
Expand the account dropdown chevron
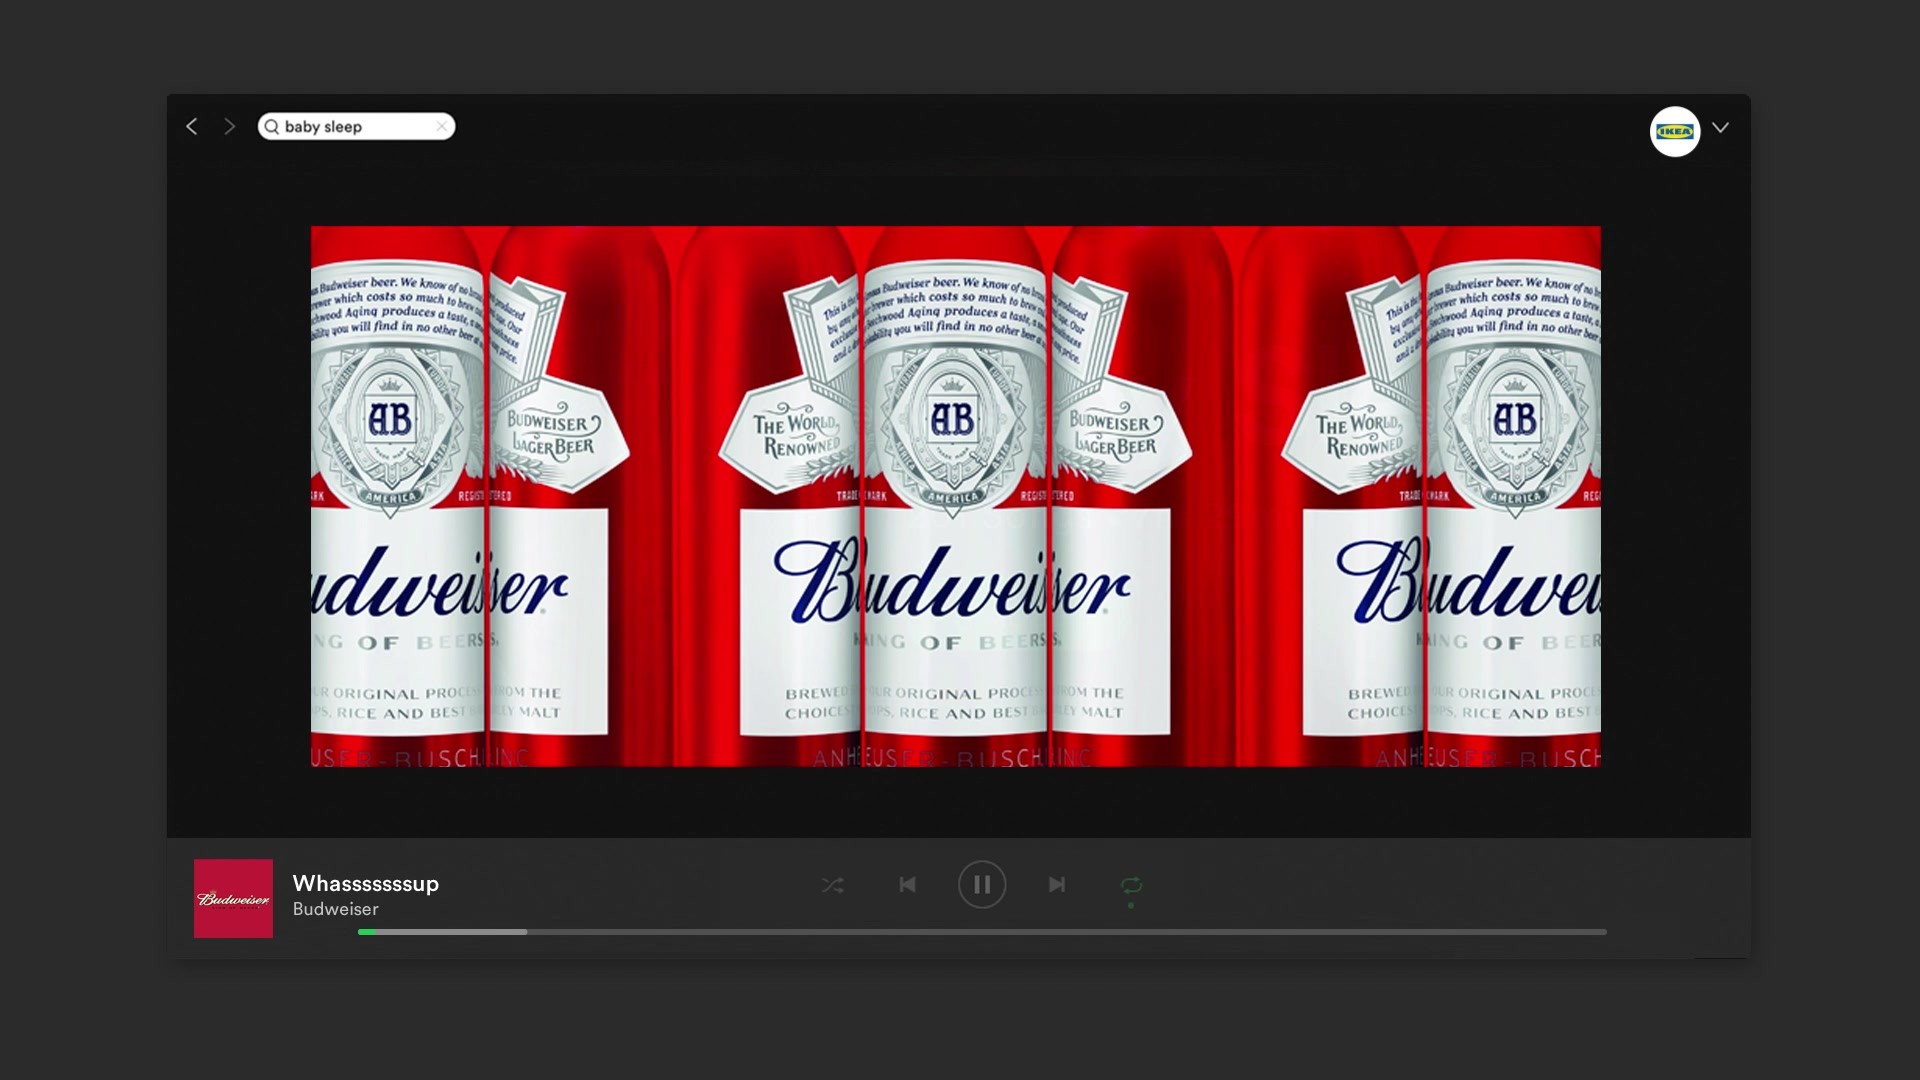(1720, 128)
